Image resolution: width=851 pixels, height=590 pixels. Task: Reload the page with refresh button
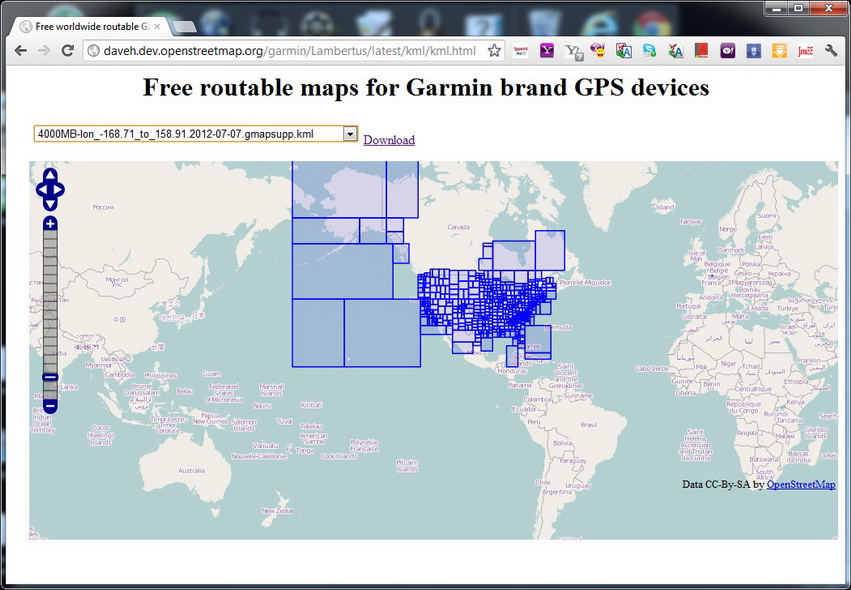[x=68, y=50]
